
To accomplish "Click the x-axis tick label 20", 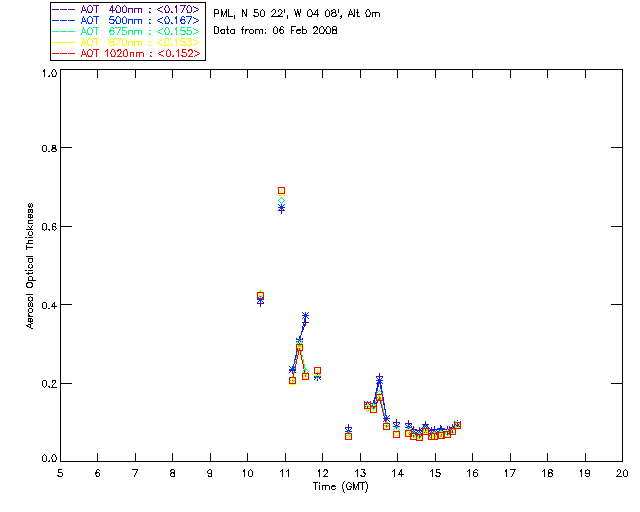I will [622, 473].
